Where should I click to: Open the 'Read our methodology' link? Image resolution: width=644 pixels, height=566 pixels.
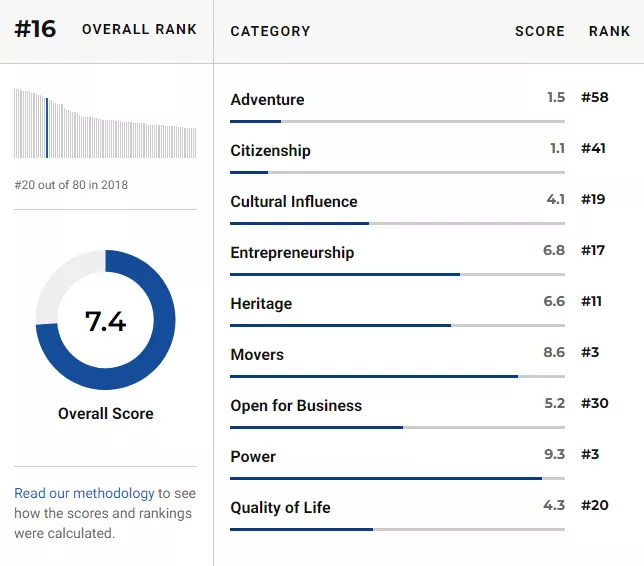[84, 493]
